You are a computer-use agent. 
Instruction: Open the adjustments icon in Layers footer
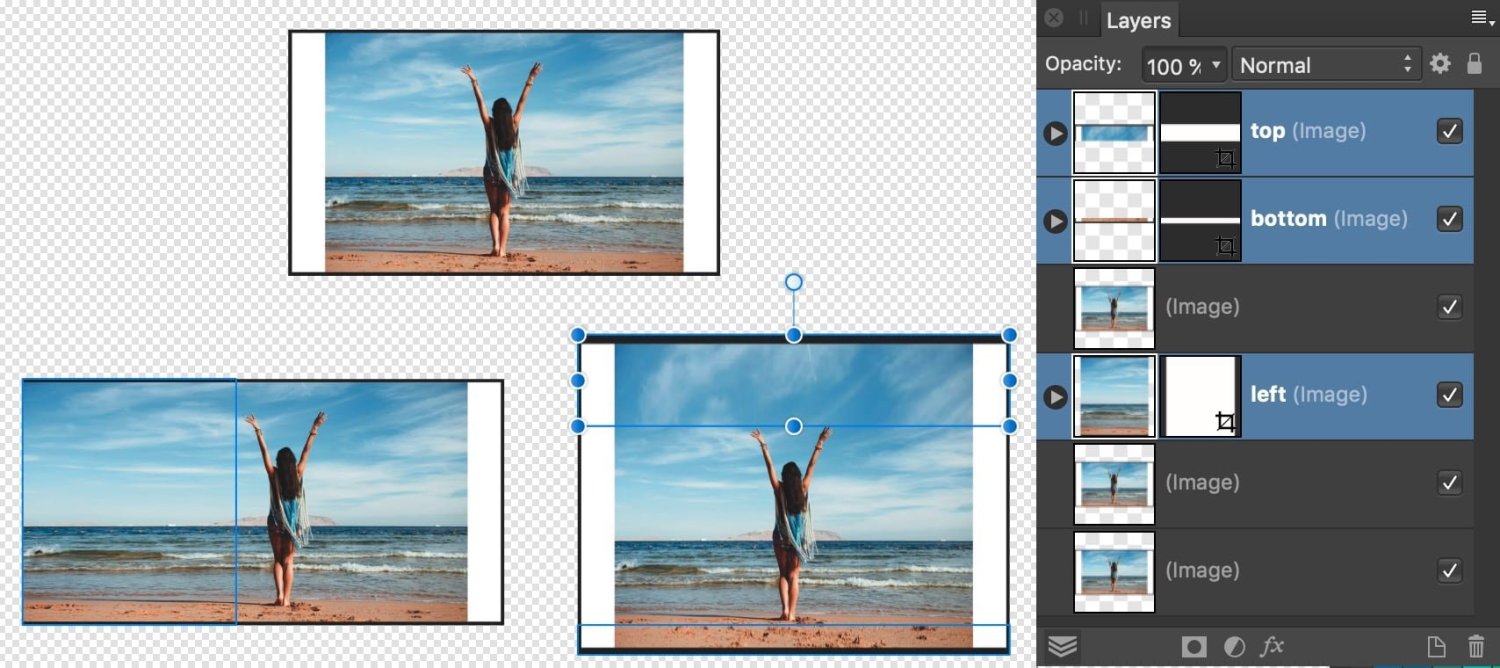1232,646
